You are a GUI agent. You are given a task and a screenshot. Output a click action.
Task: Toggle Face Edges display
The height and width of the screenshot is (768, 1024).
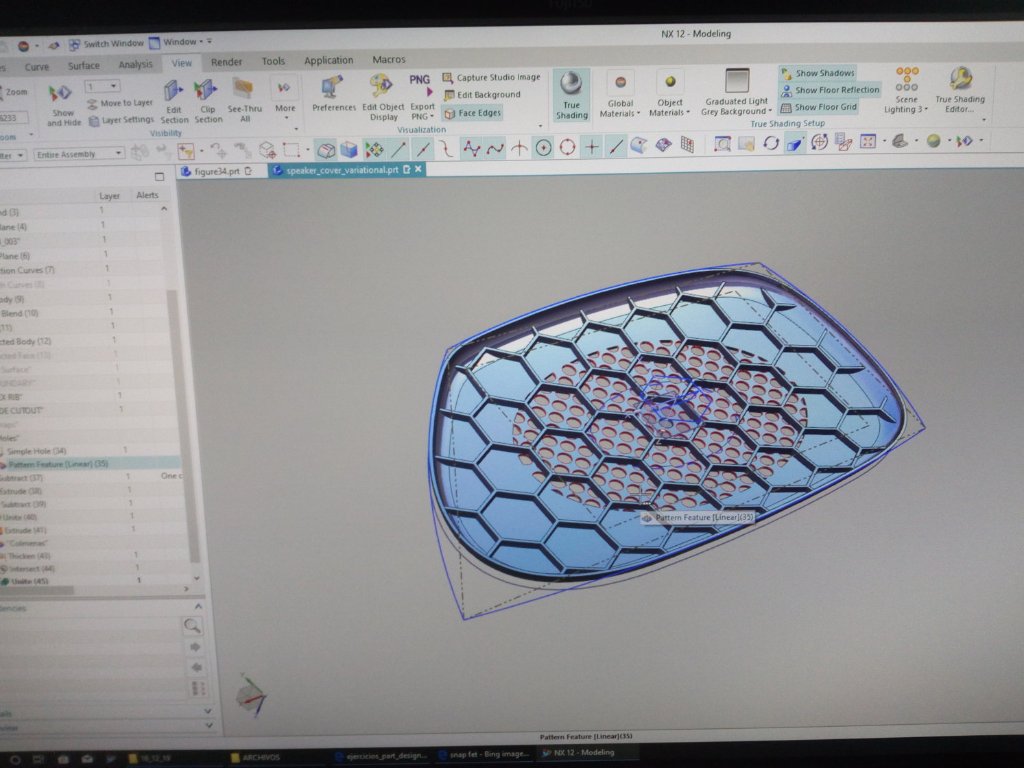point(472,113)
